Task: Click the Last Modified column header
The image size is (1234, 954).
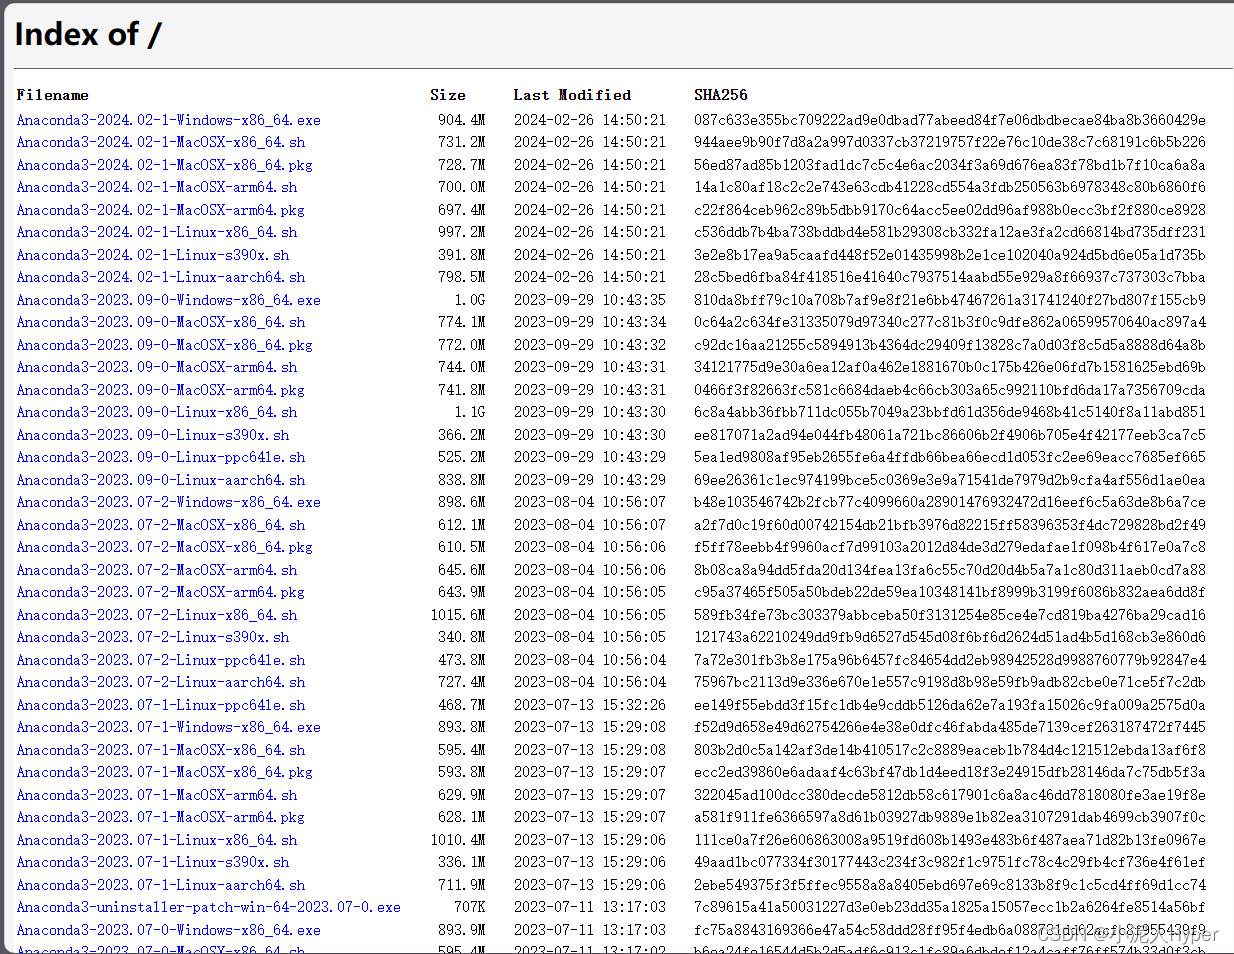Action: 572,95
